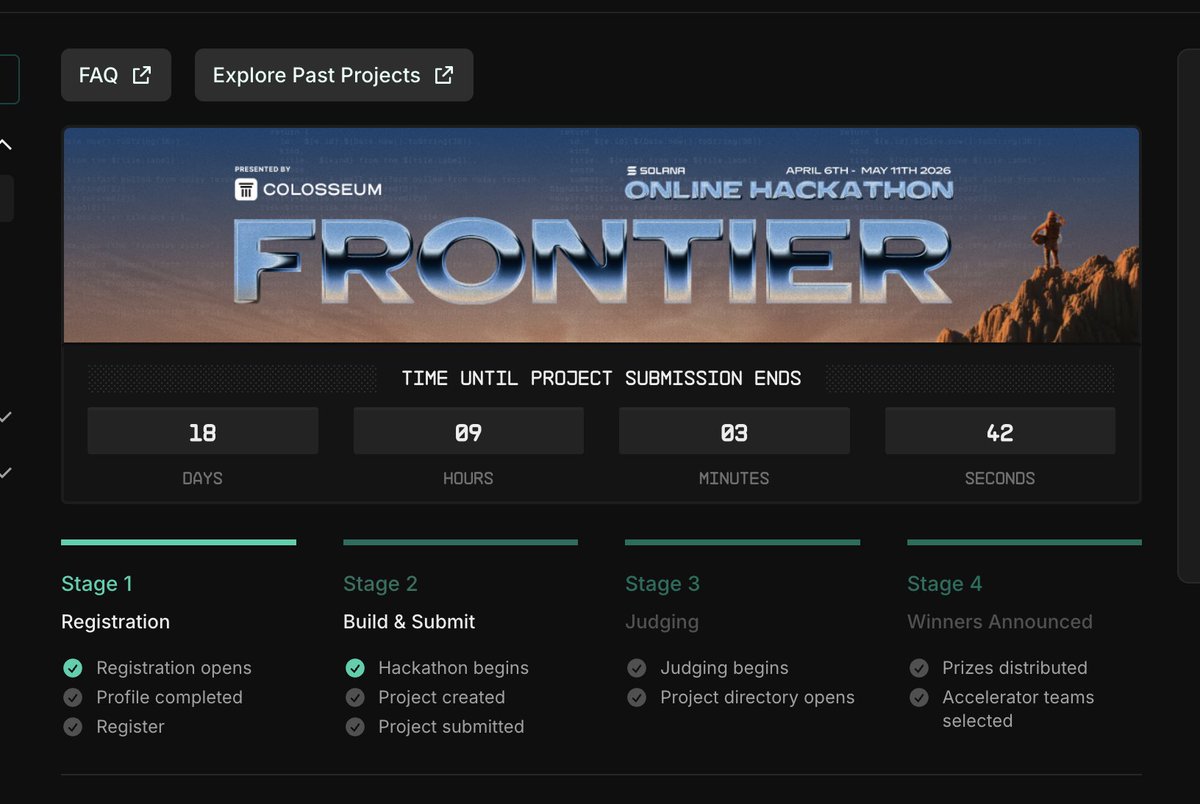Click the Explore Past Projects button
This screenshot has width=1200, height=804.
pos(334,75)
